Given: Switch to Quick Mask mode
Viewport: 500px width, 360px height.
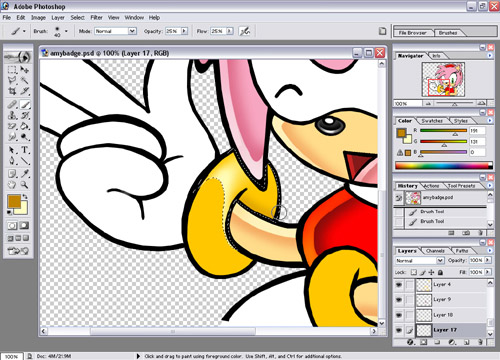Looking at the screenshot, I should [x=24, y=226].
